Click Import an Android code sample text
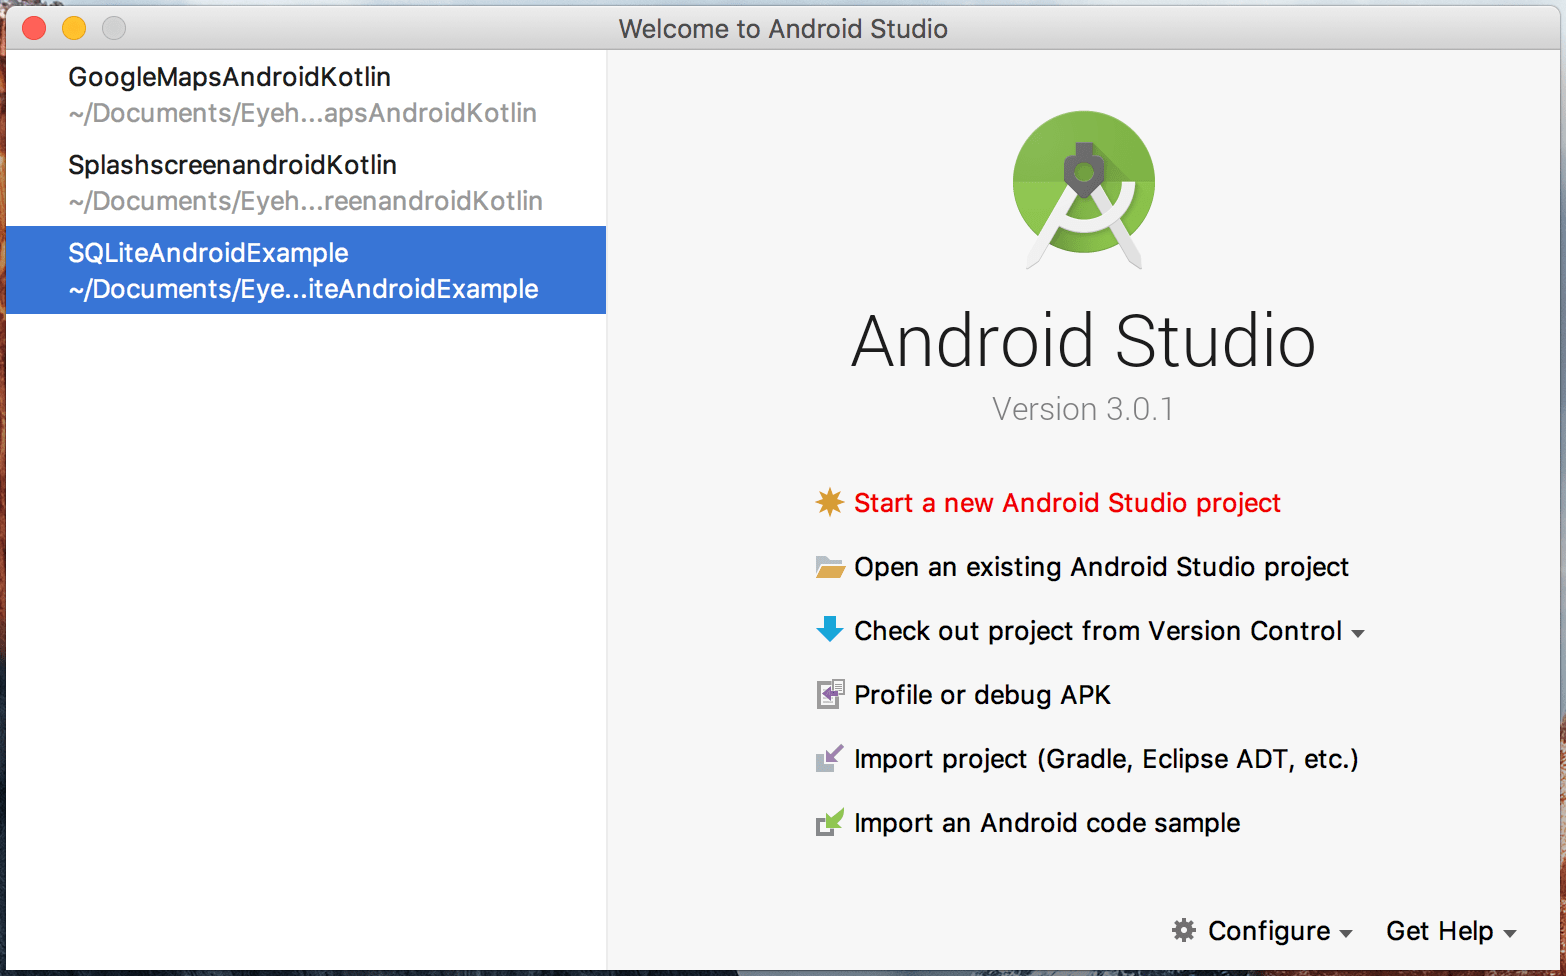Screen dimensions: 1566x976 (x=1046, y=822)
